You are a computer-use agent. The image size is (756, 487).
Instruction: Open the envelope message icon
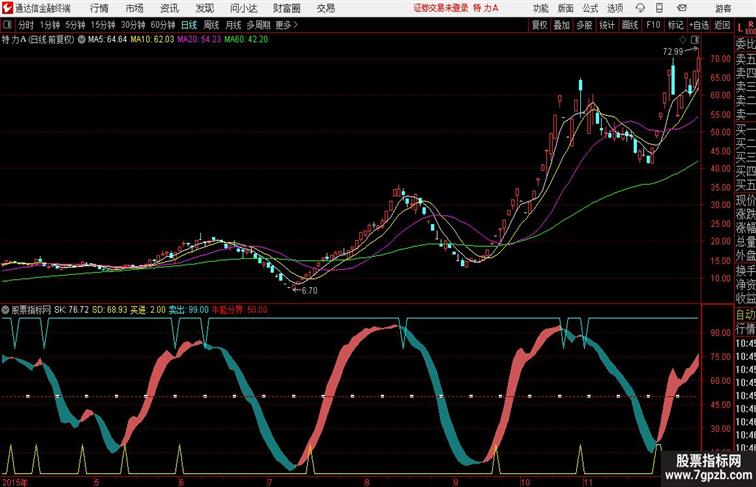(682, 8)
